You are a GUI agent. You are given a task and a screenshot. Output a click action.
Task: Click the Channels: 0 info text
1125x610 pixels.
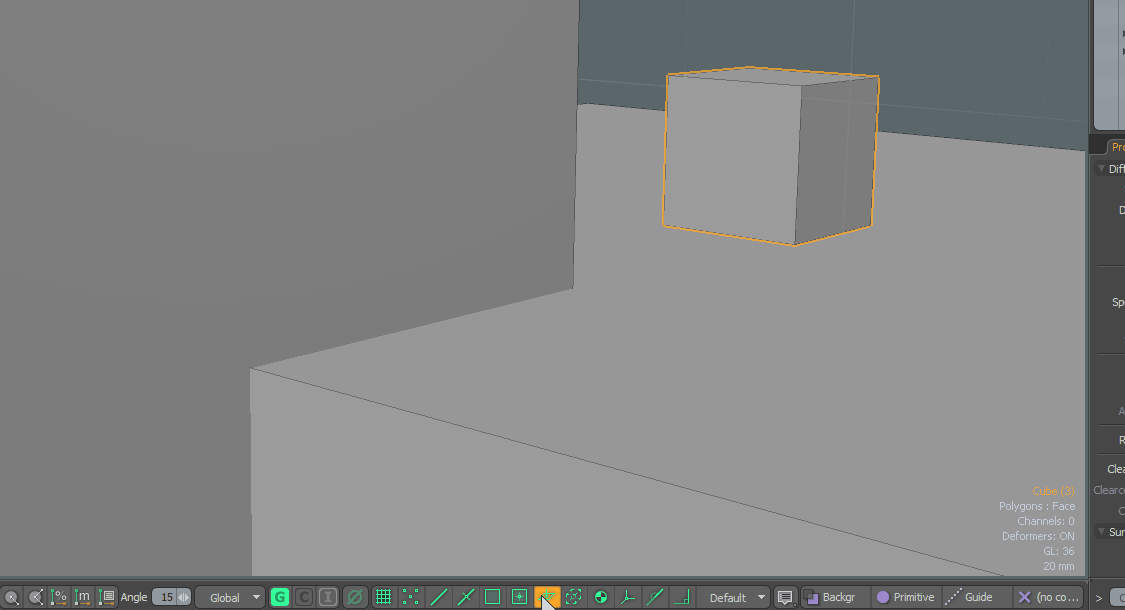(x=1046, y=521)
